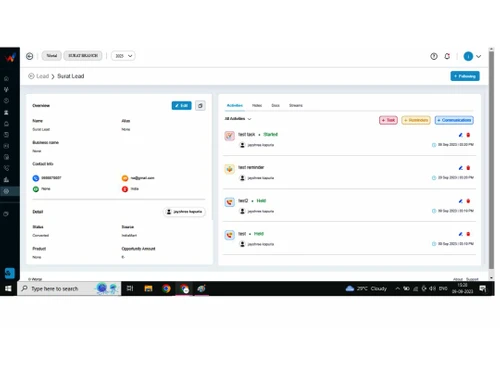The image size is (500, 375).
Task: Click the task icon of test task
Action: click(x=229, y=136)
